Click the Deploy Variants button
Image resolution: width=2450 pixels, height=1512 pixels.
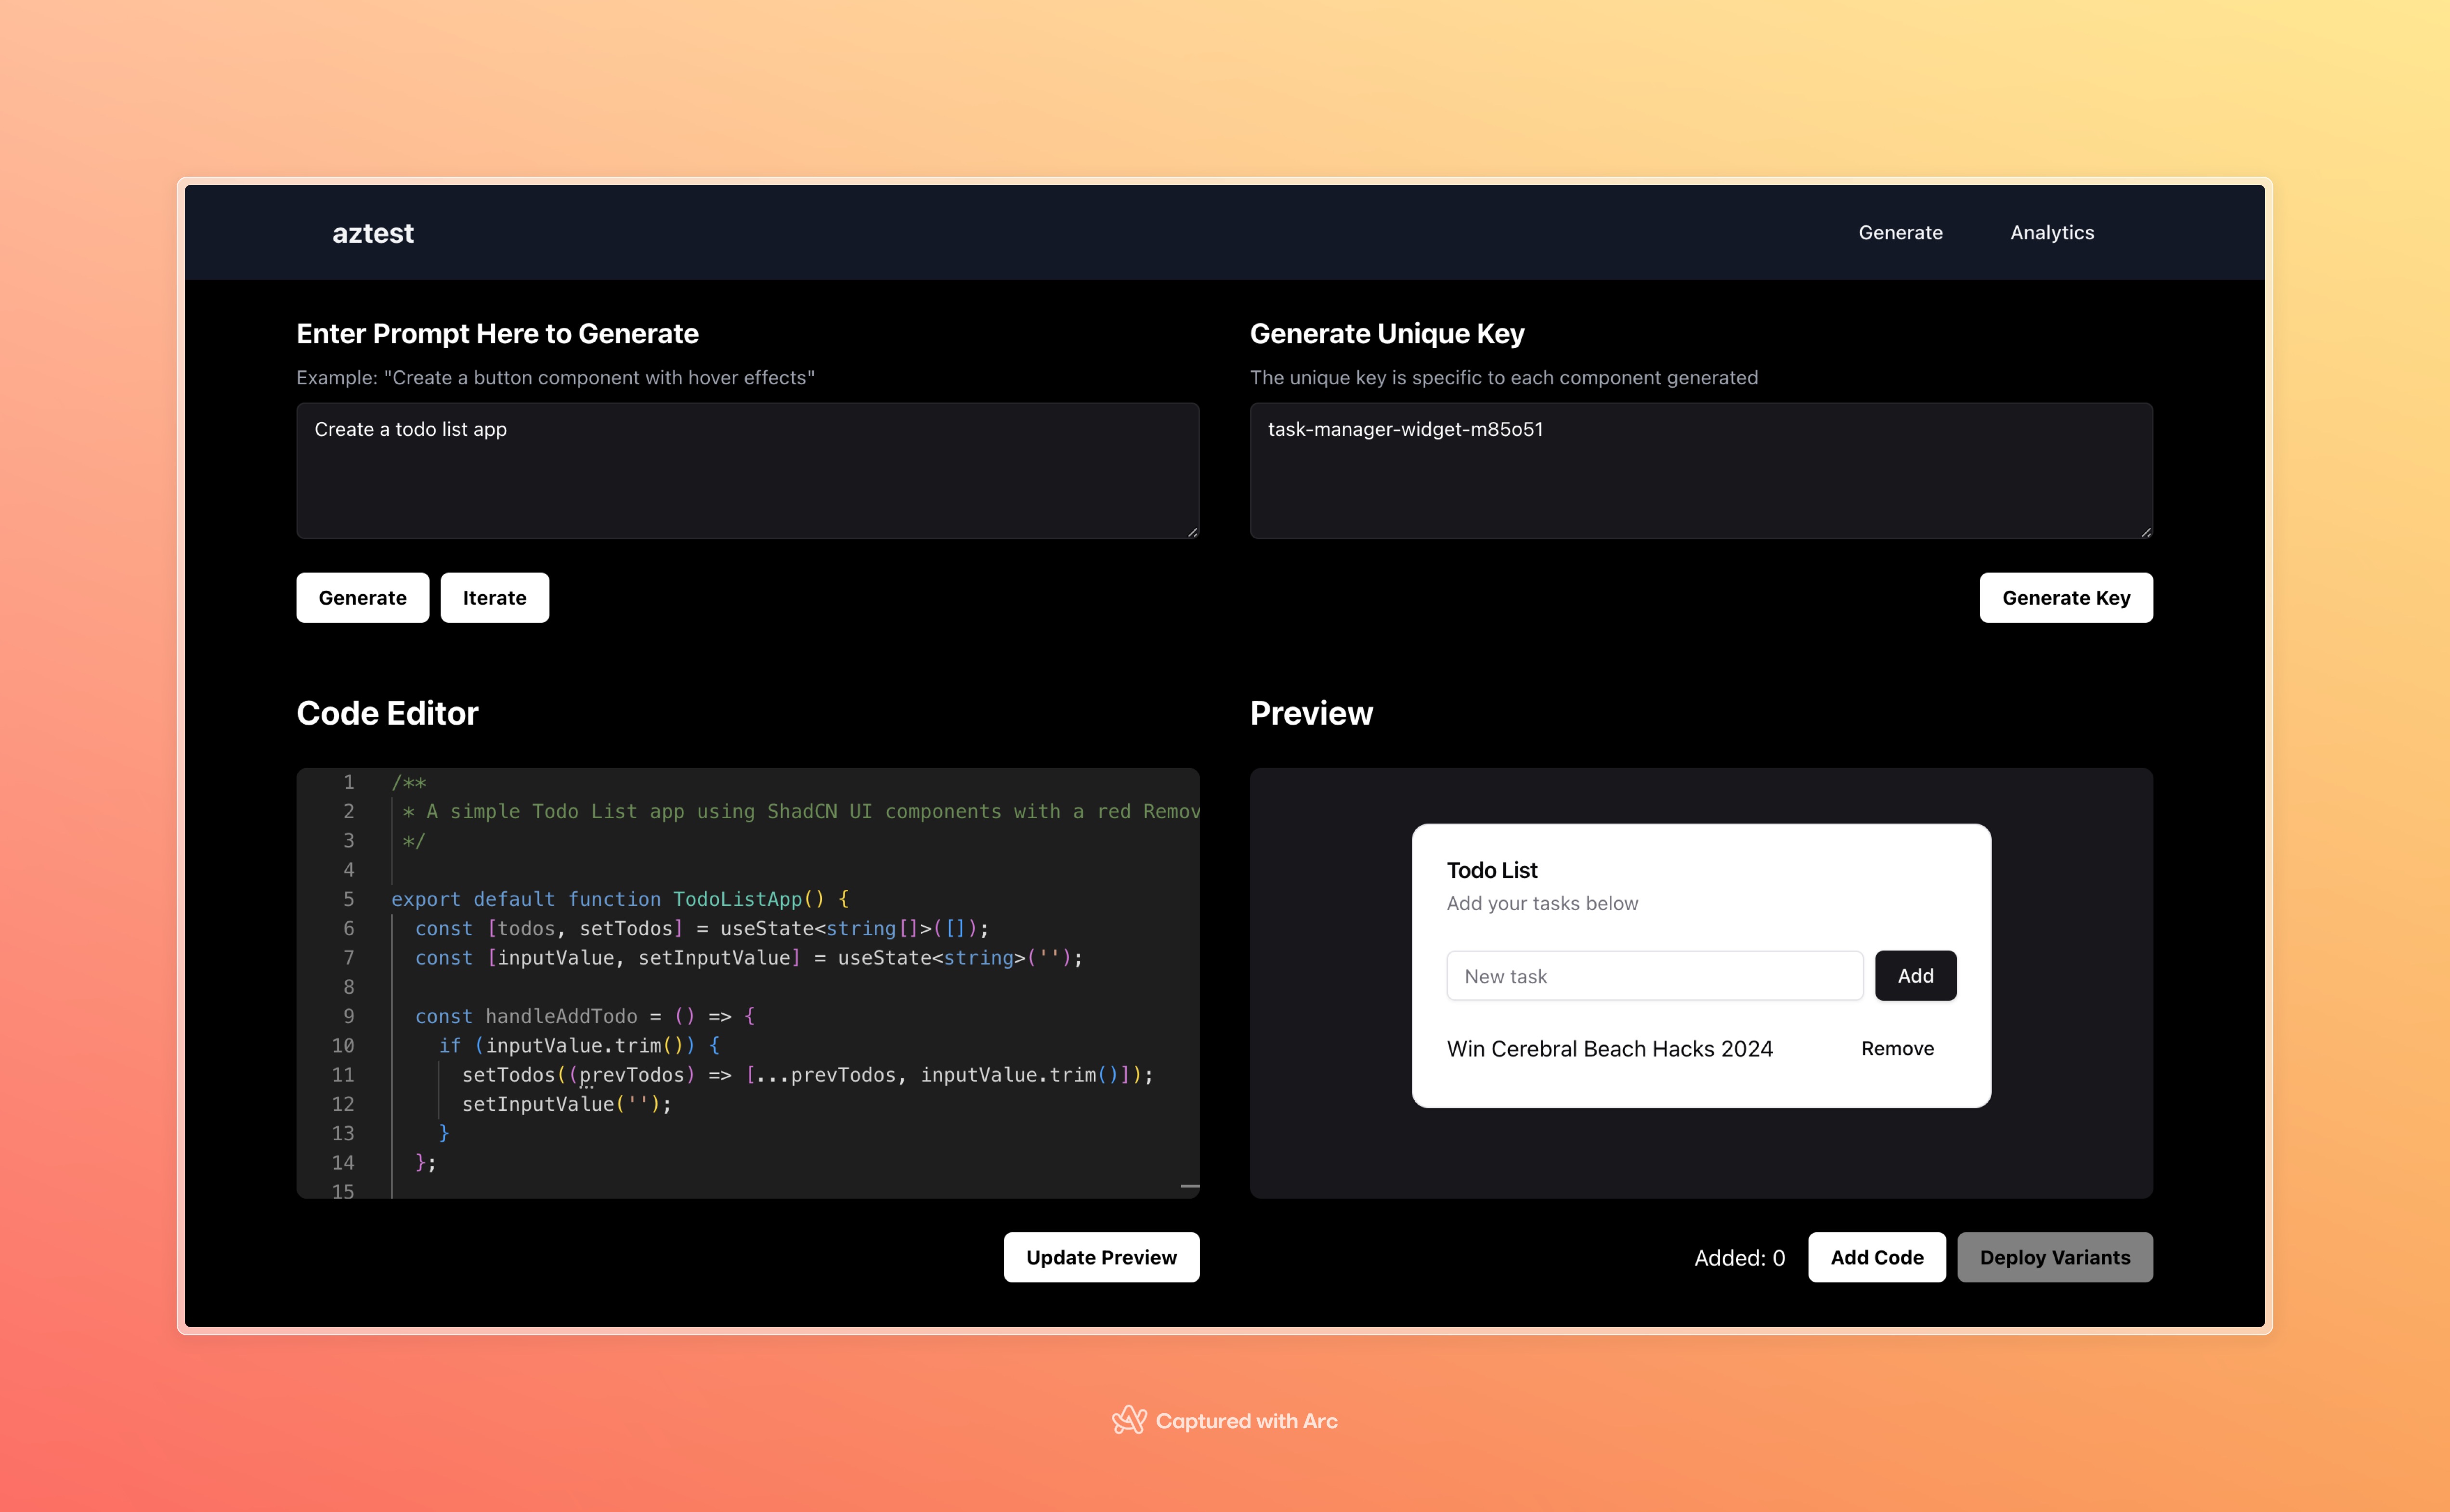pos(2054,1257)
